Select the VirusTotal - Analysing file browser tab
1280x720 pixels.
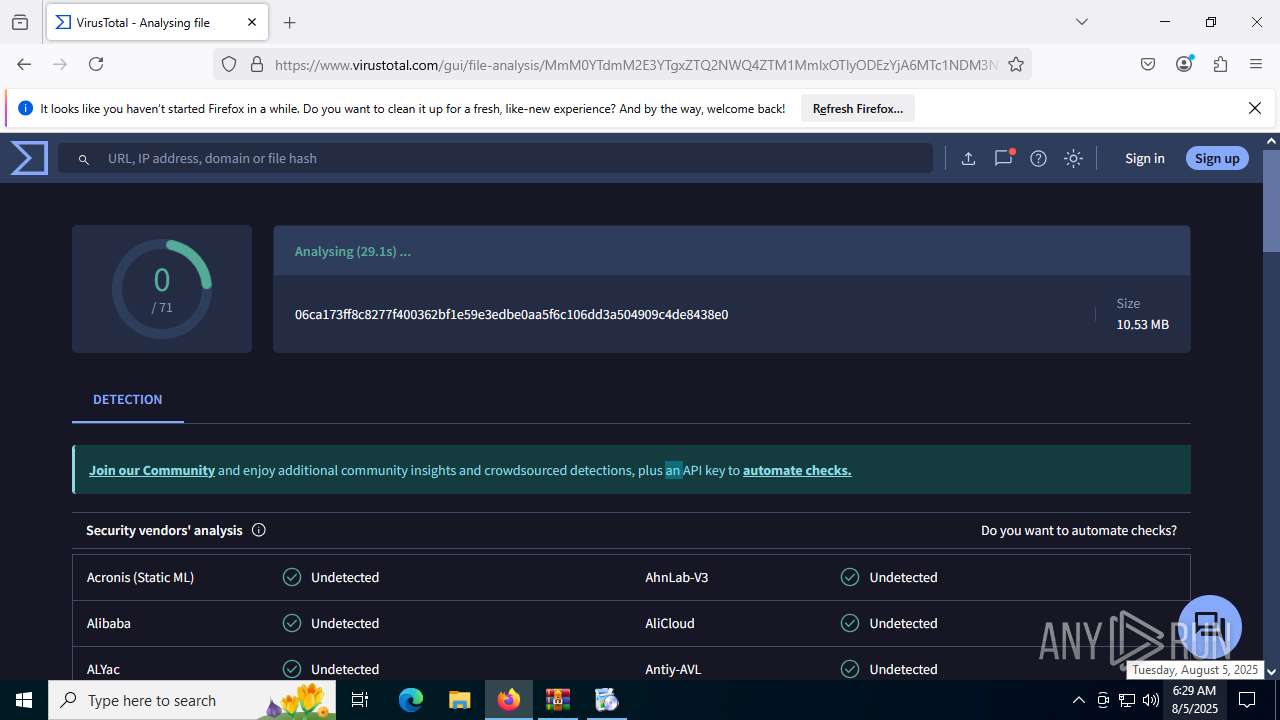(x=157, y=22)
